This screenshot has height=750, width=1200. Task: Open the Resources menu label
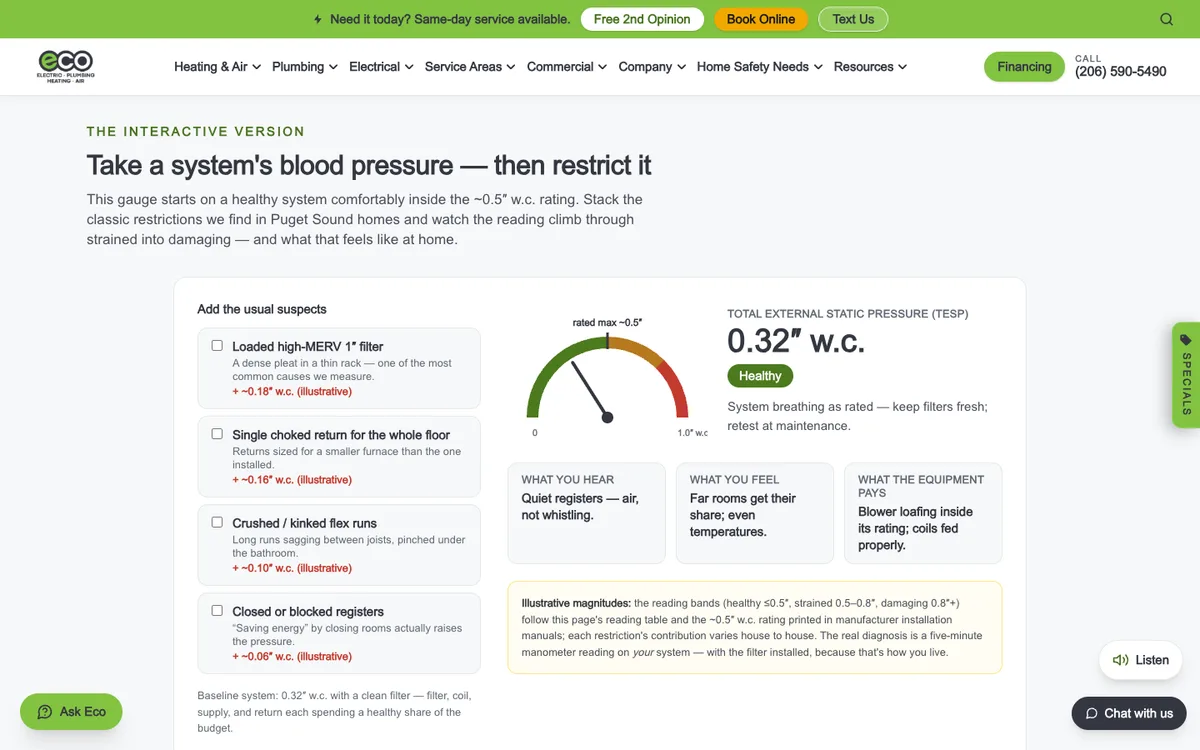tap(863, 67)
